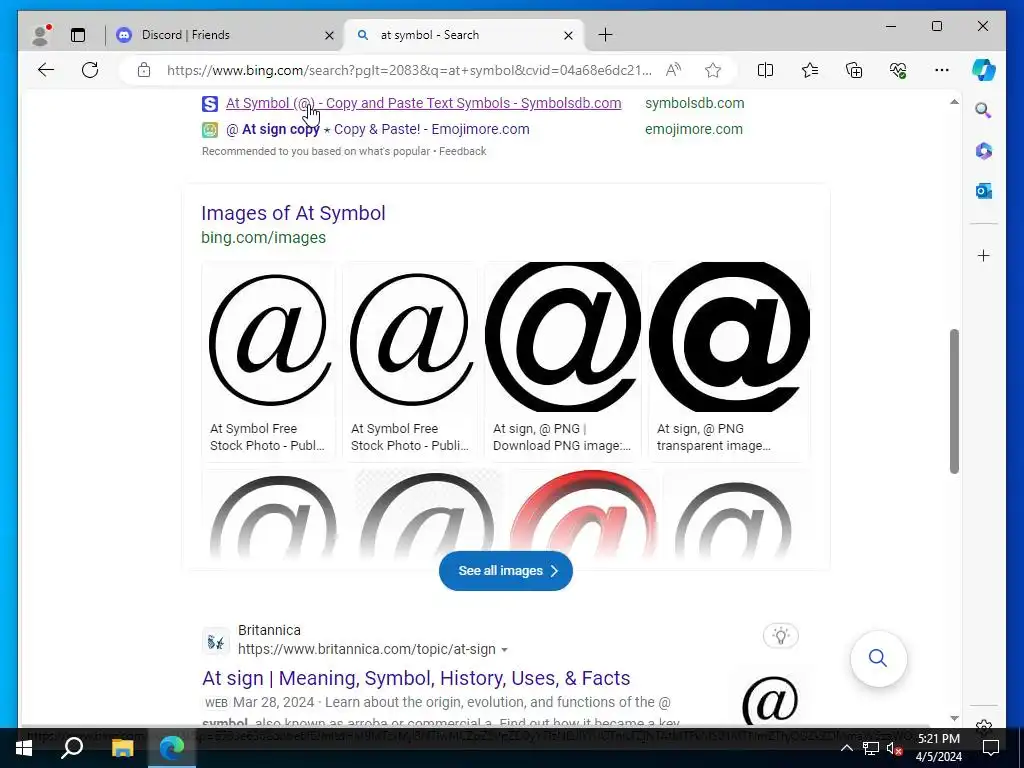Open second At Symbol Free Stock Photo thumbnail
This screenshot has width=1024, height=768.
410,338
